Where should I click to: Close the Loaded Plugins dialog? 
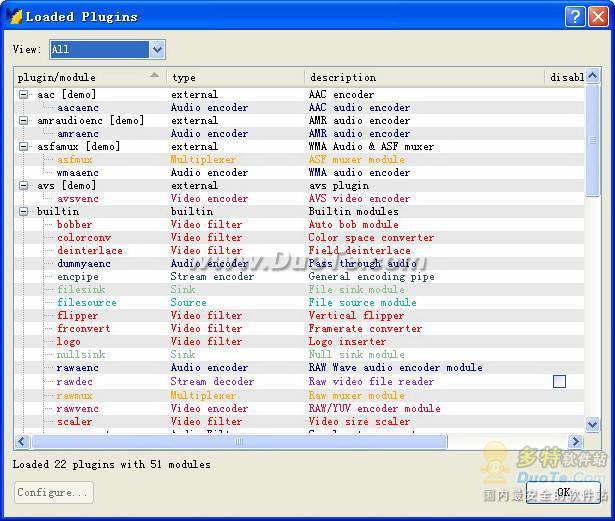click(x=599, y=16)
